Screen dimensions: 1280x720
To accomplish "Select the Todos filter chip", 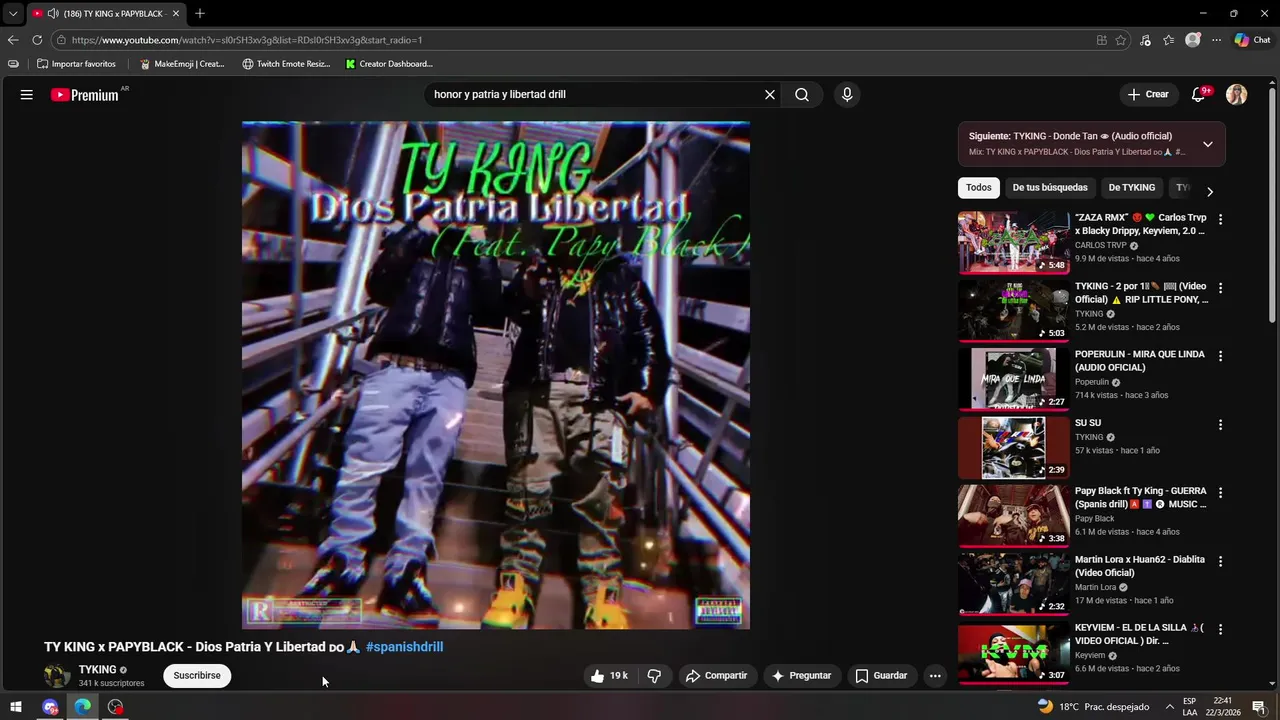I will tap(979, 188).
